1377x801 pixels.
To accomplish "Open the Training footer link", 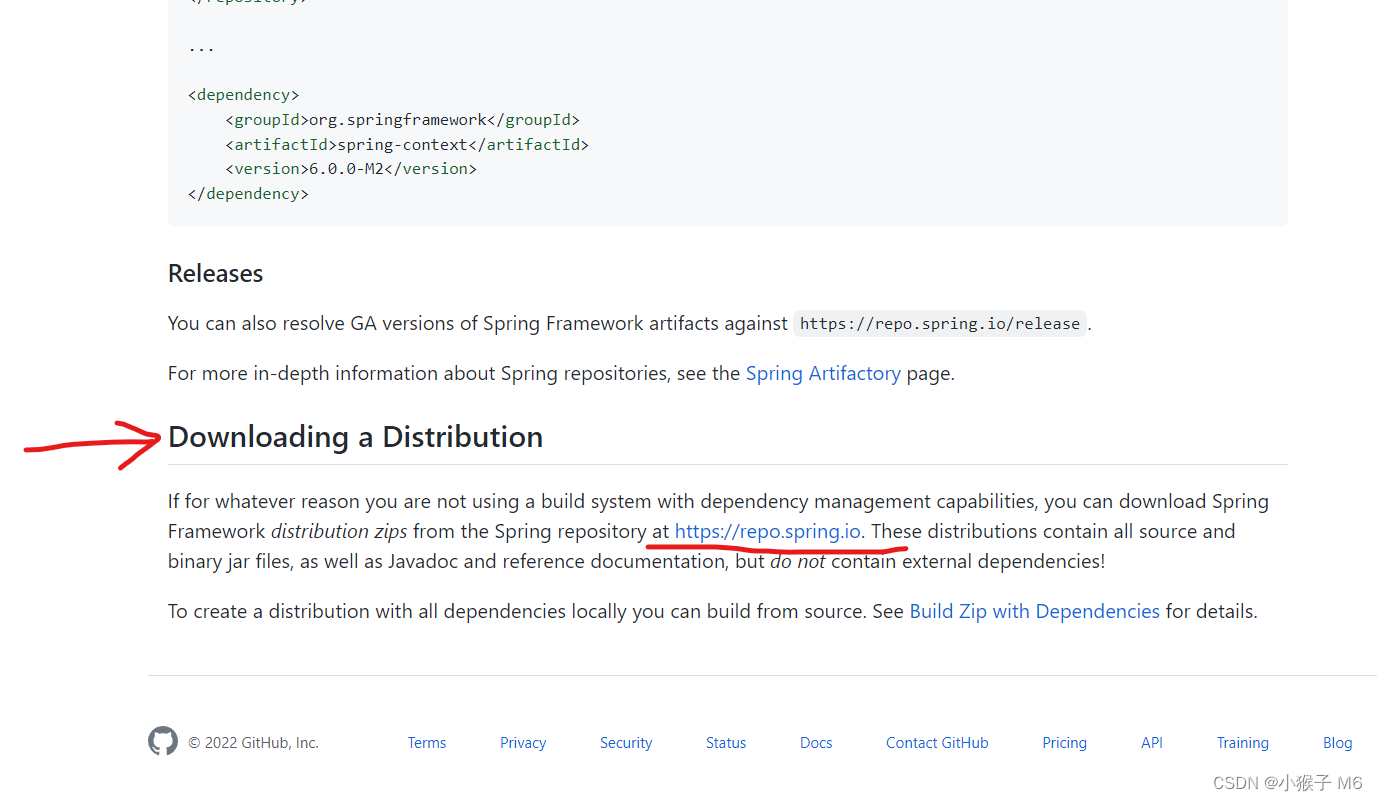I will pos(1243,743).
